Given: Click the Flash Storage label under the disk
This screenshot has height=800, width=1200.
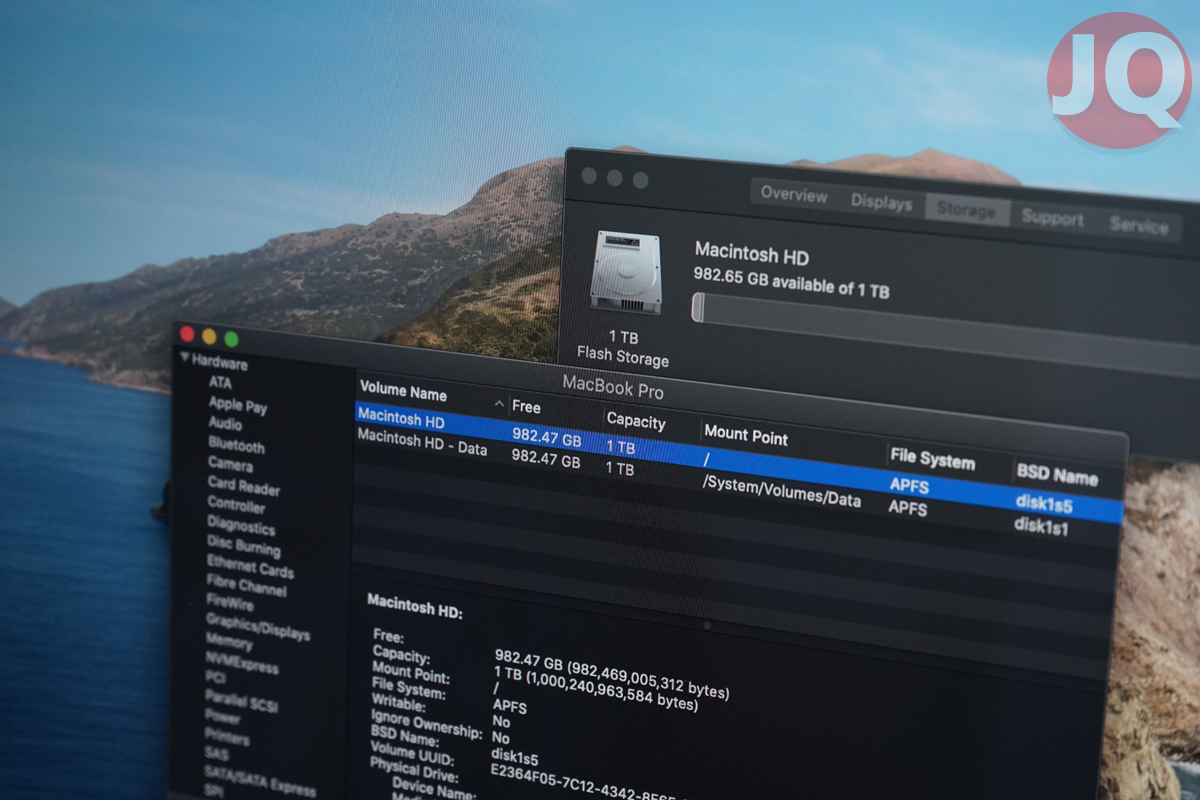Looking at the screenshot, I should point(623,357).
